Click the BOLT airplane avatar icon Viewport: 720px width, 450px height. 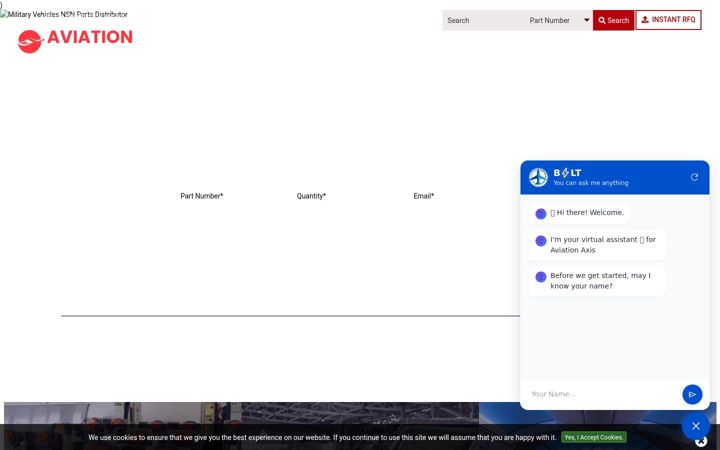click(x=538, y=177)
